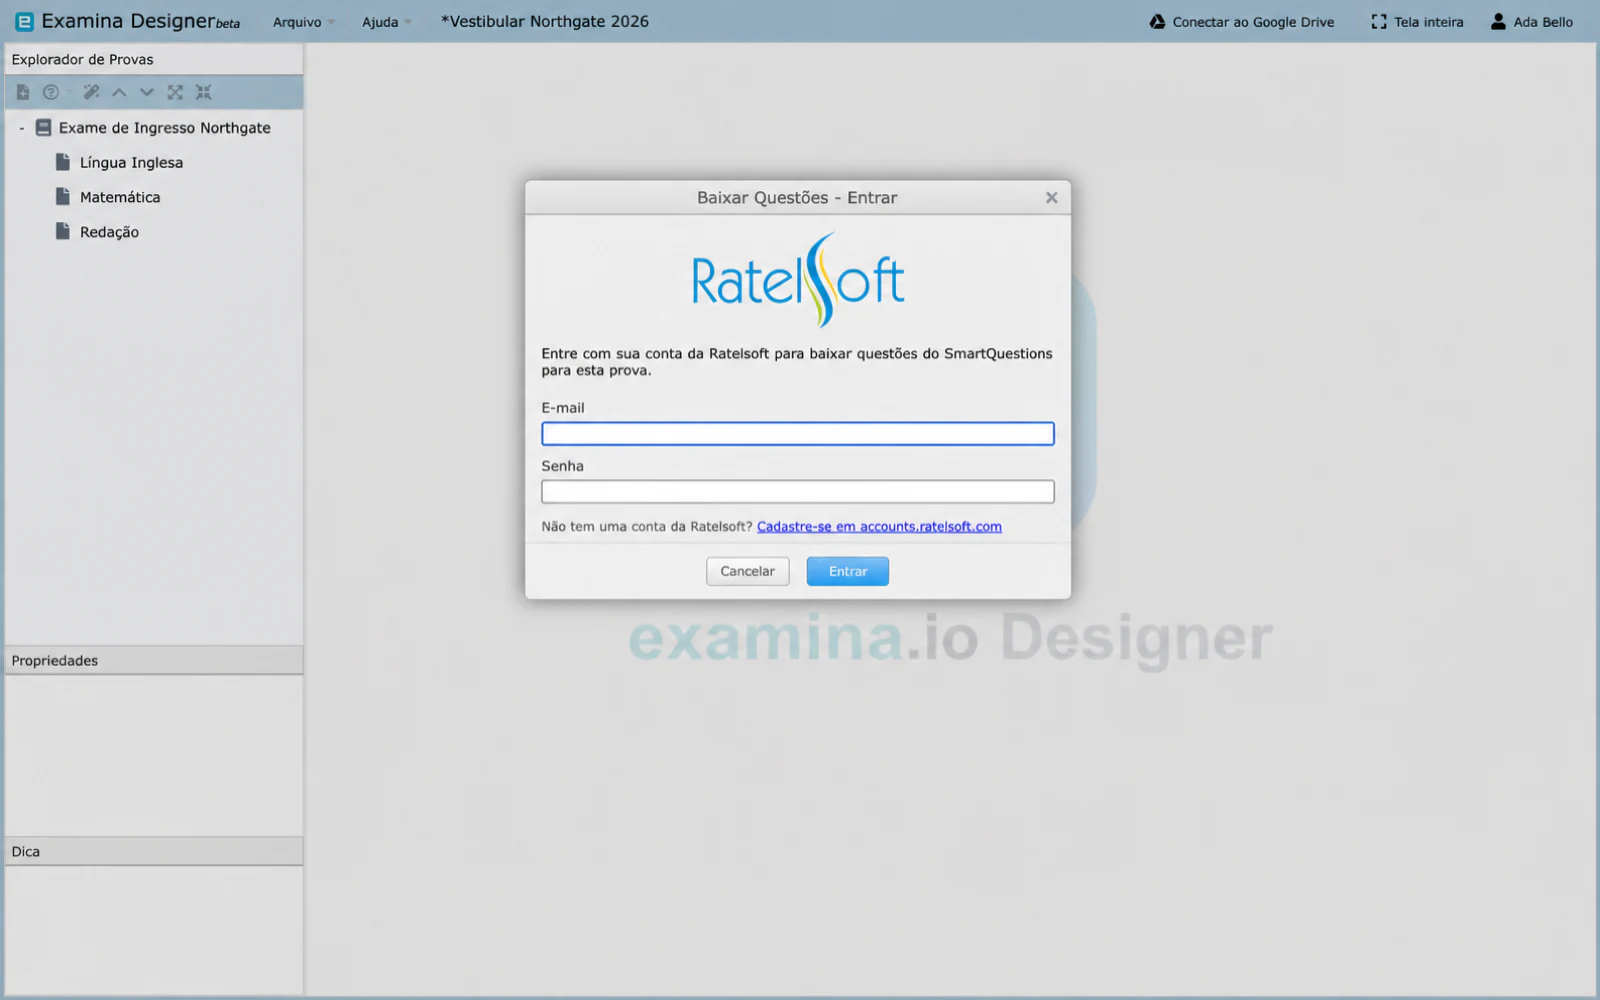This screenshot has width=1600, height=1000.
Task: Click the Matemática document icon
Action: pyautogui.click(x=63, y=197)
